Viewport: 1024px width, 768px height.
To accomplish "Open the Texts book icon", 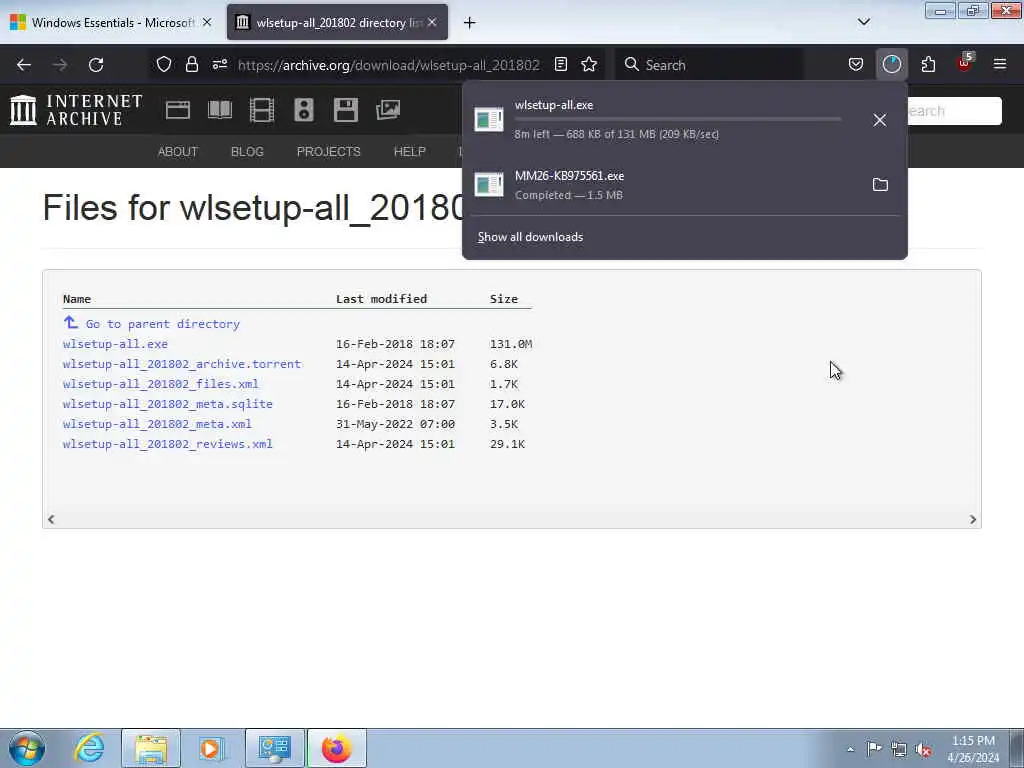I will pos(219,110).
